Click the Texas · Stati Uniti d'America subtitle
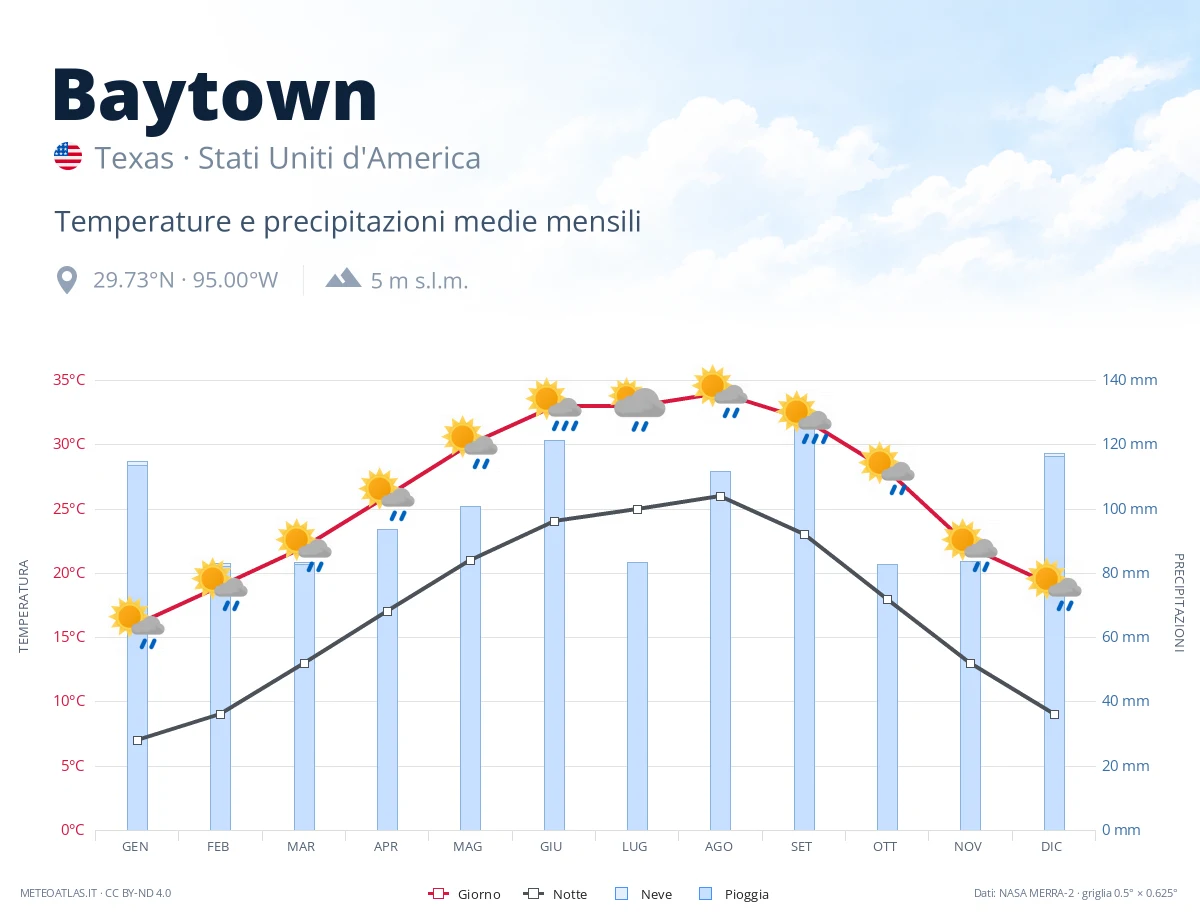The width and height of the screenshot is (1200, 920). 288,158
